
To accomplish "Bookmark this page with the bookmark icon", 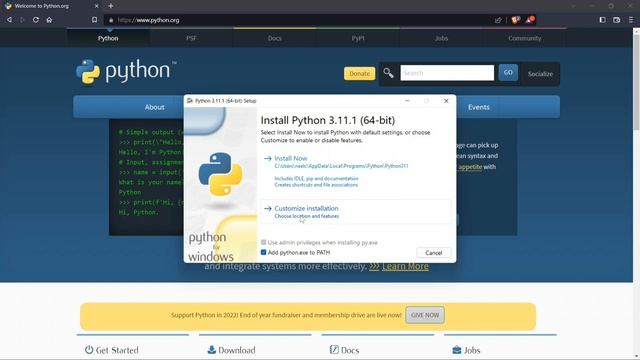I will pos(94,20).
